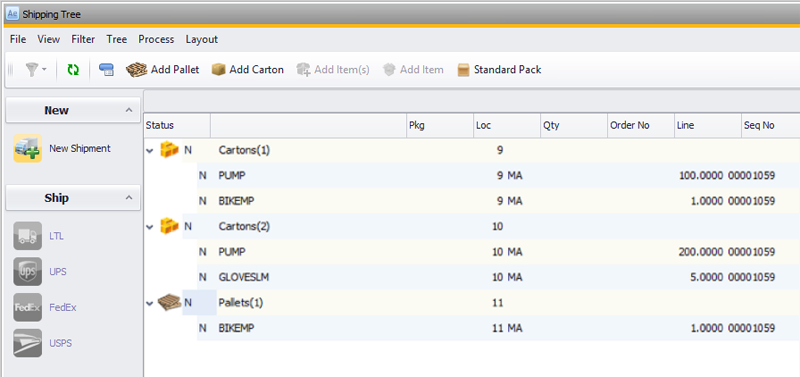Select the GLOVESLM row
Screen dimensions: 800x377
click(x=498, y=278)
